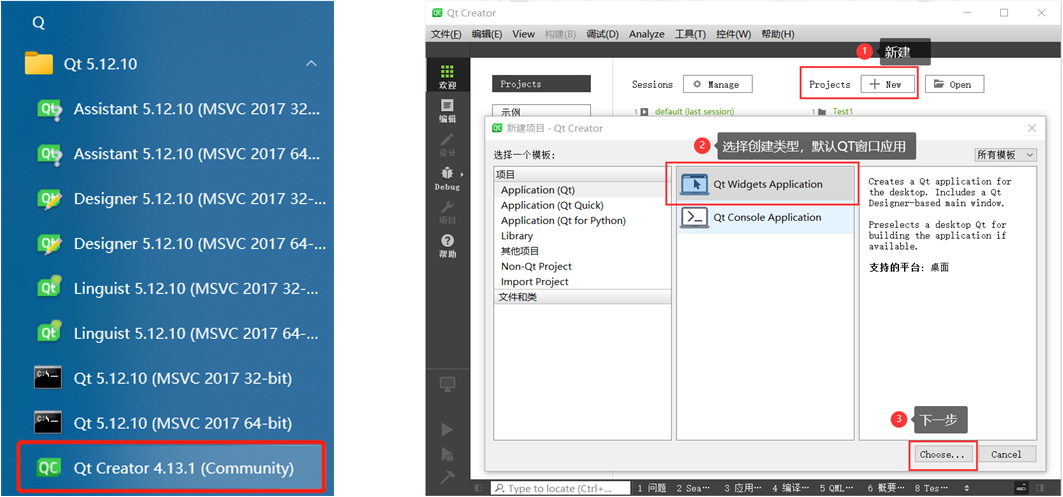
Task: Open the 控件(W) menu
Action: point(734,34)
